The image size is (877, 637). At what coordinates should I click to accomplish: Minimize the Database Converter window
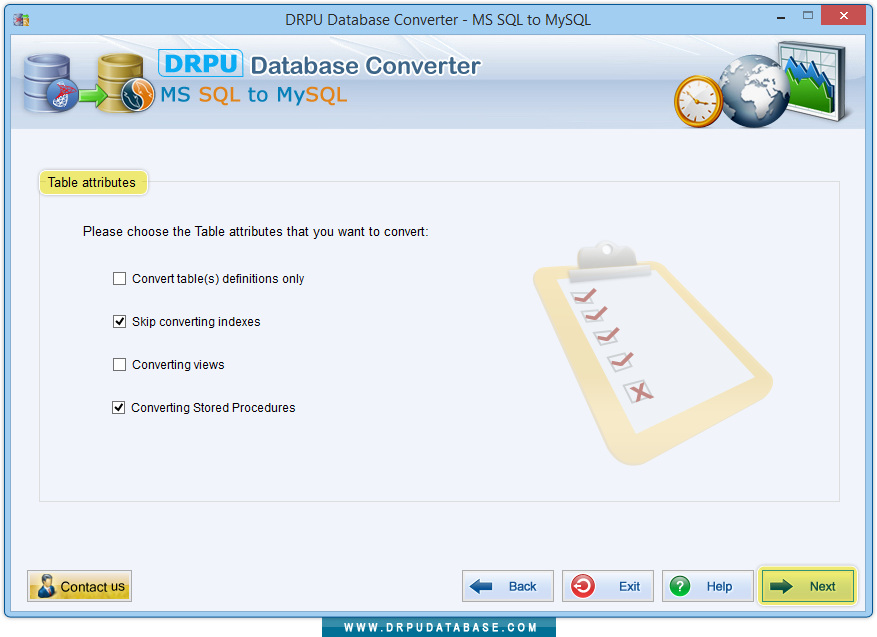tap(781, 18)
